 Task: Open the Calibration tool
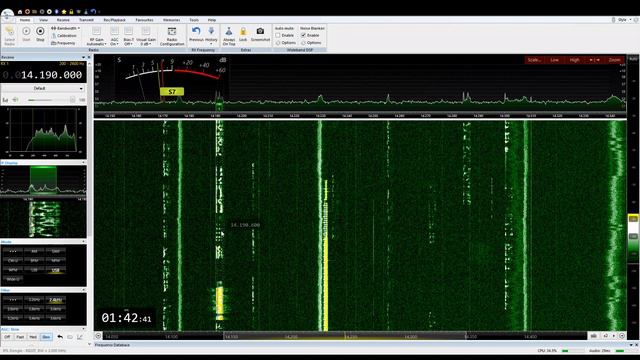[64, 36]
